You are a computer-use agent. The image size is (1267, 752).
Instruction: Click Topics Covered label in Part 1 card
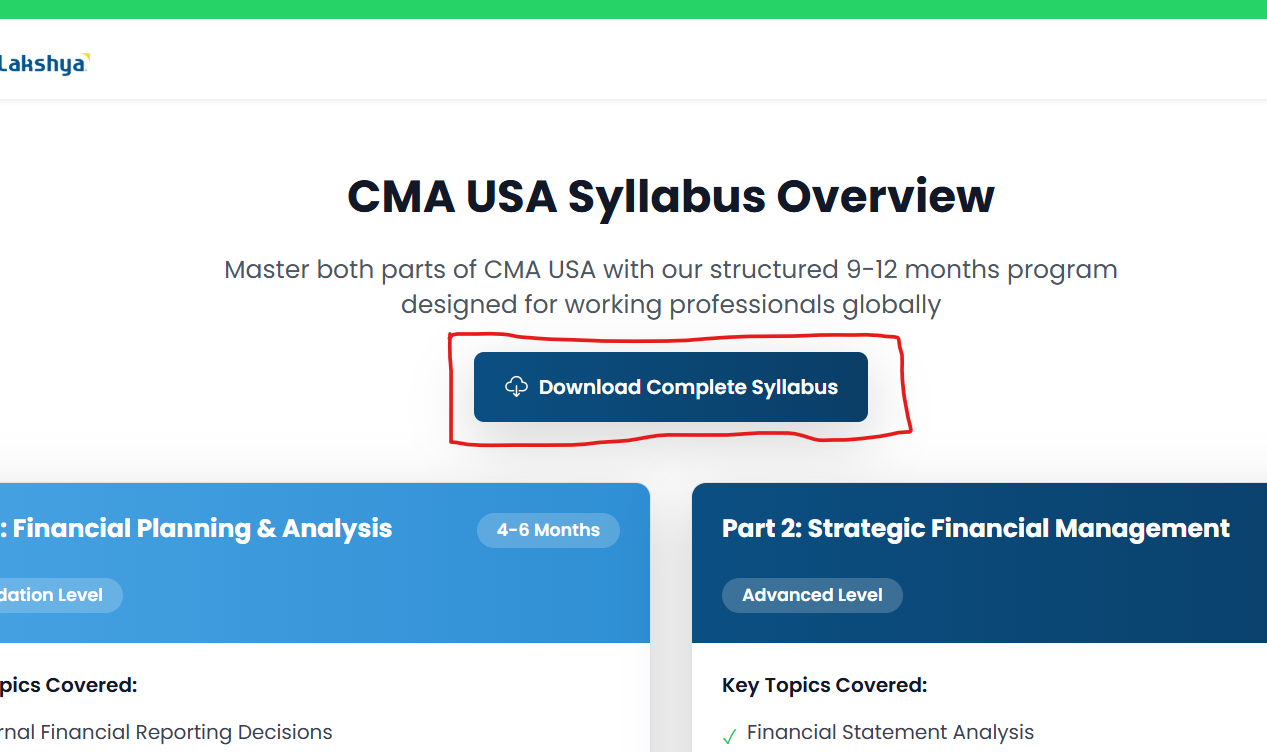(x=68, y=685)
